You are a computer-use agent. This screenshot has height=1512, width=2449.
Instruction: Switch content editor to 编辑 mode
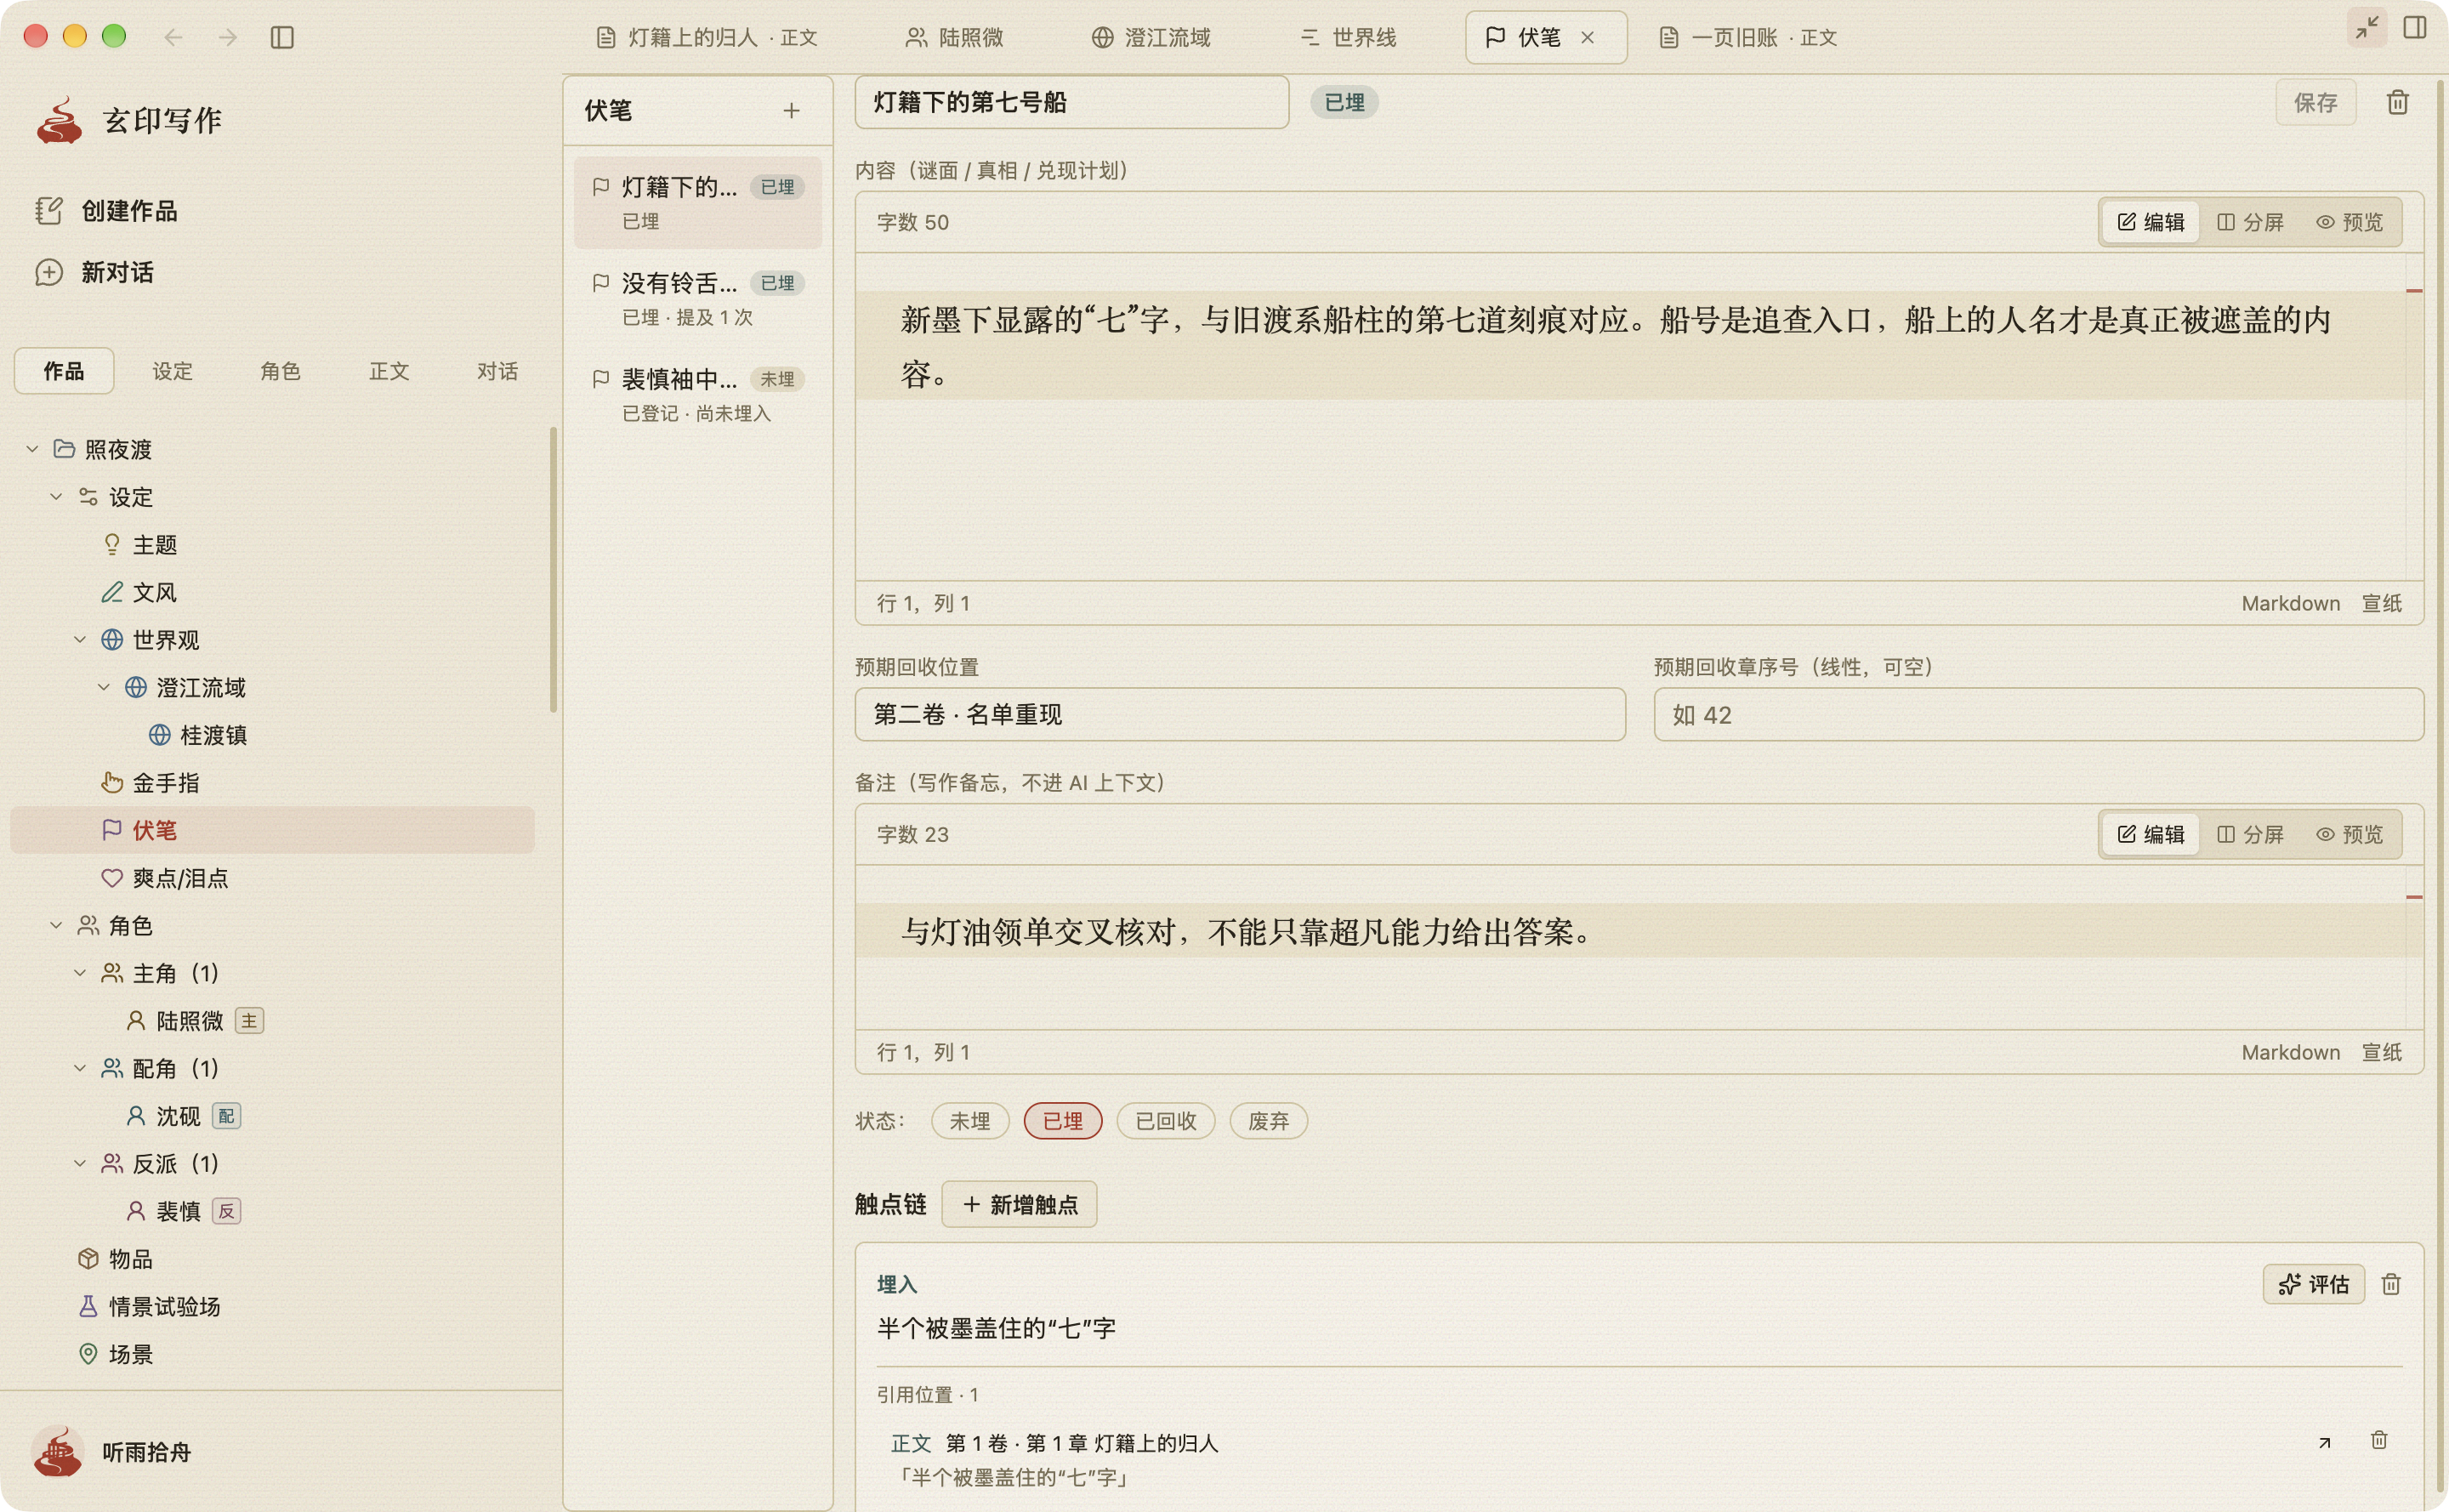click(2150, 222)
